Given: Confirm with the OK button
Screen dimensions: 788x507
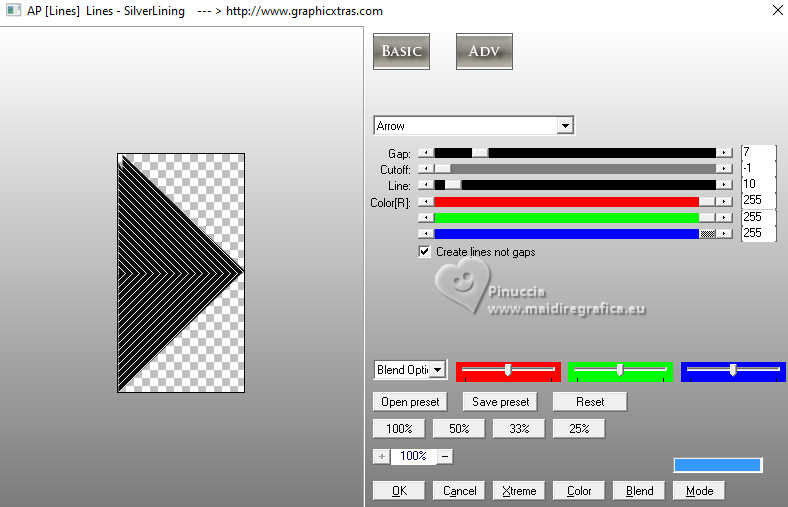Looking at the screenshot, I should tap(399, 490).
